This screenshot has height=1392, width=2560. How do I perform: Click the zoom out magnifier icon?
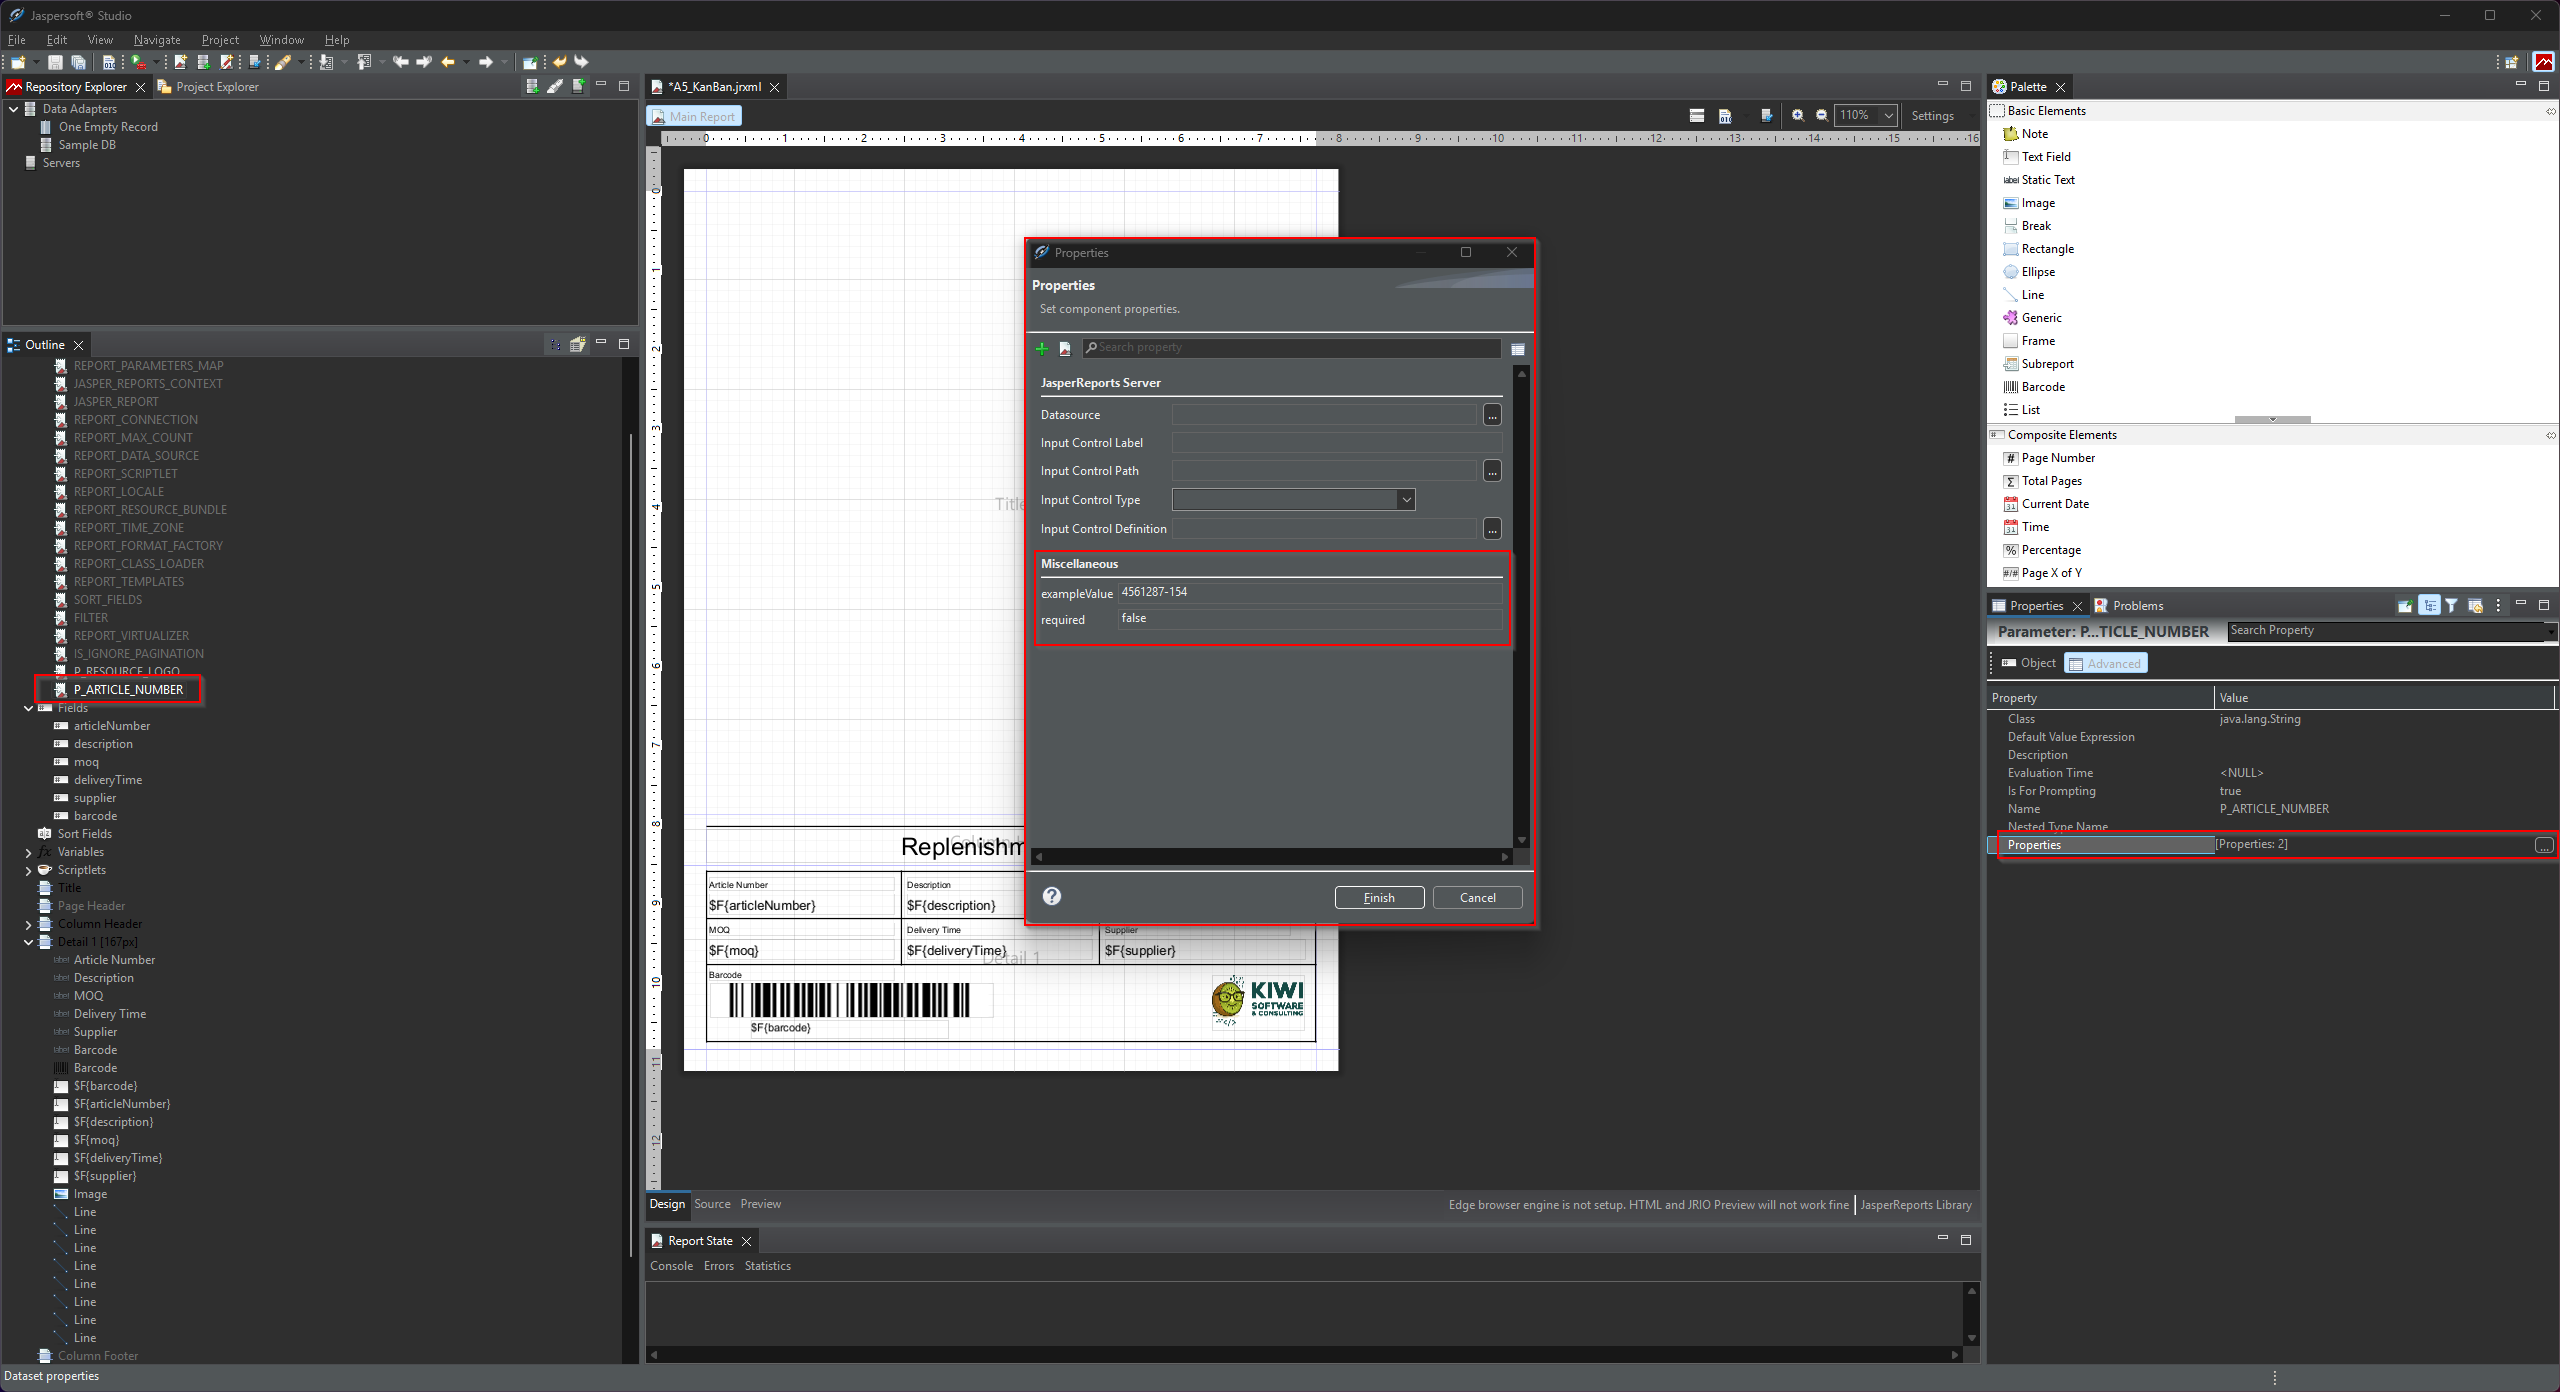(1821, 115)
